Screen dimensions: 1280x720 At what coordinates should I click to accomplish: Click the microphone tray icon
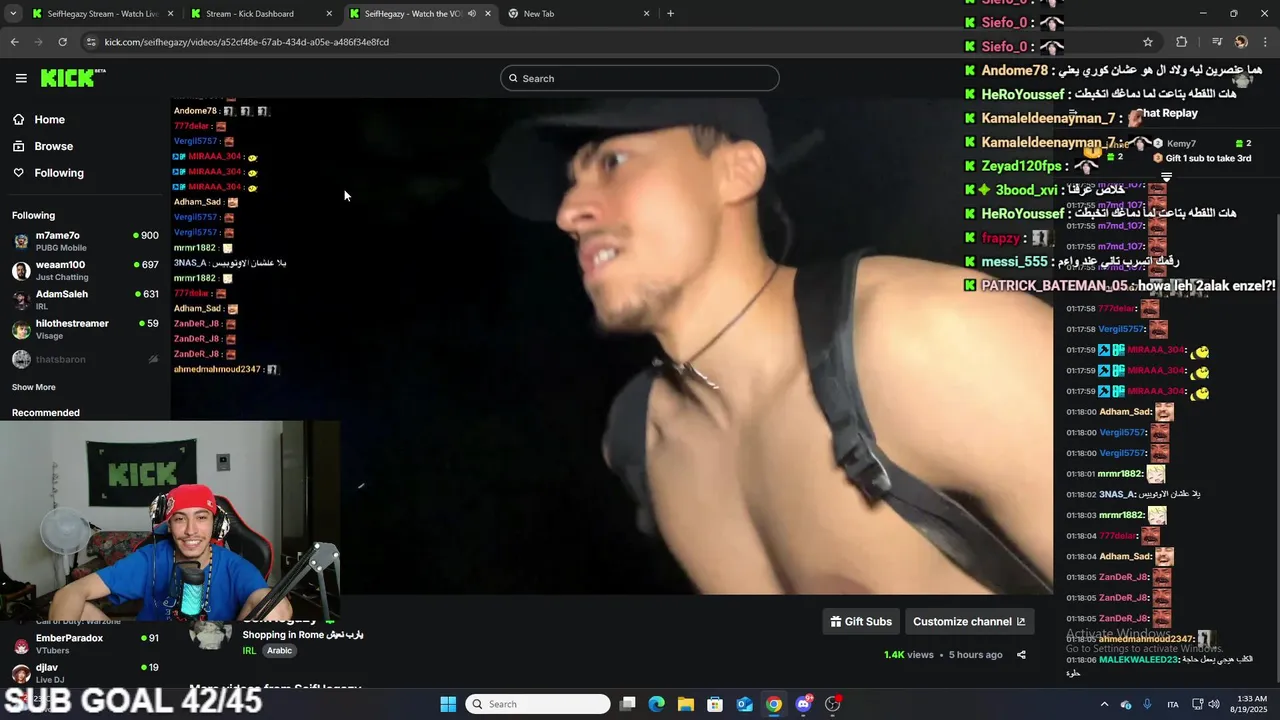tap(1147, 704)
